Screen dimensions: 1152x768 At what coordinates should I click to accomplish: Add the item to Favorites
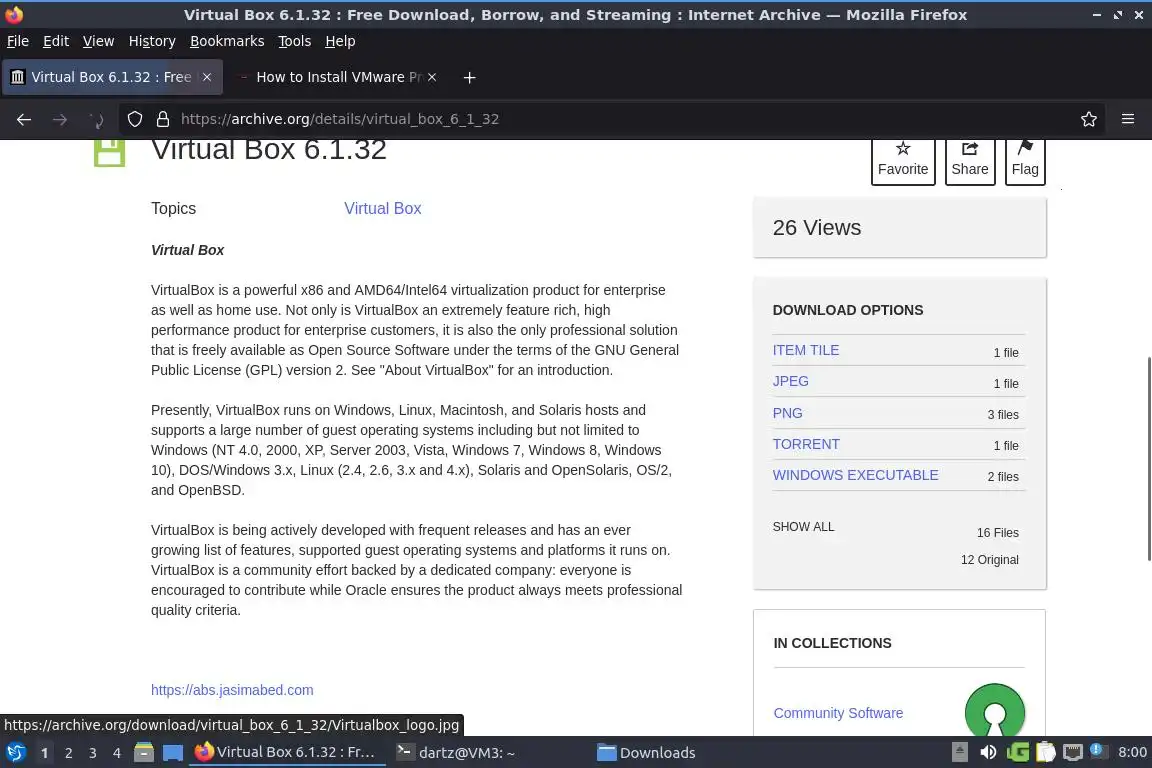point(903,160)
